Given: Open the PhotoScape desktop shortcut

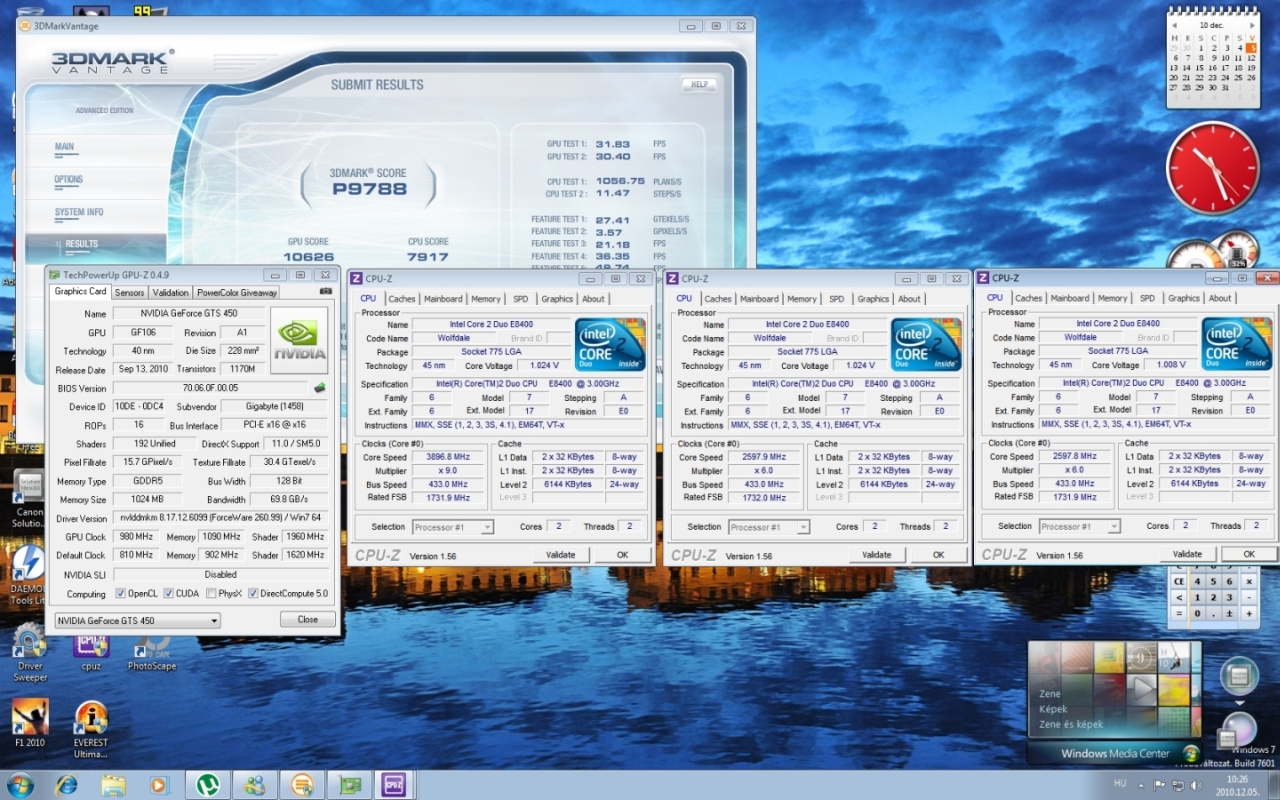Looking at the screenshot, I should coord(151,652).
